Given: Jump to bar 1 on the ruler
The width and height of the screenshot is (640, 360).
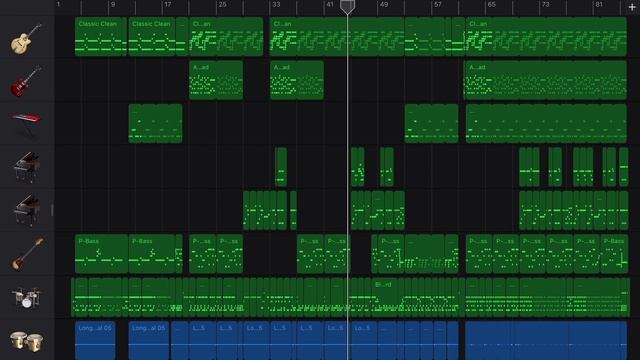Looking at the screenshot, I should coord(58,4).
